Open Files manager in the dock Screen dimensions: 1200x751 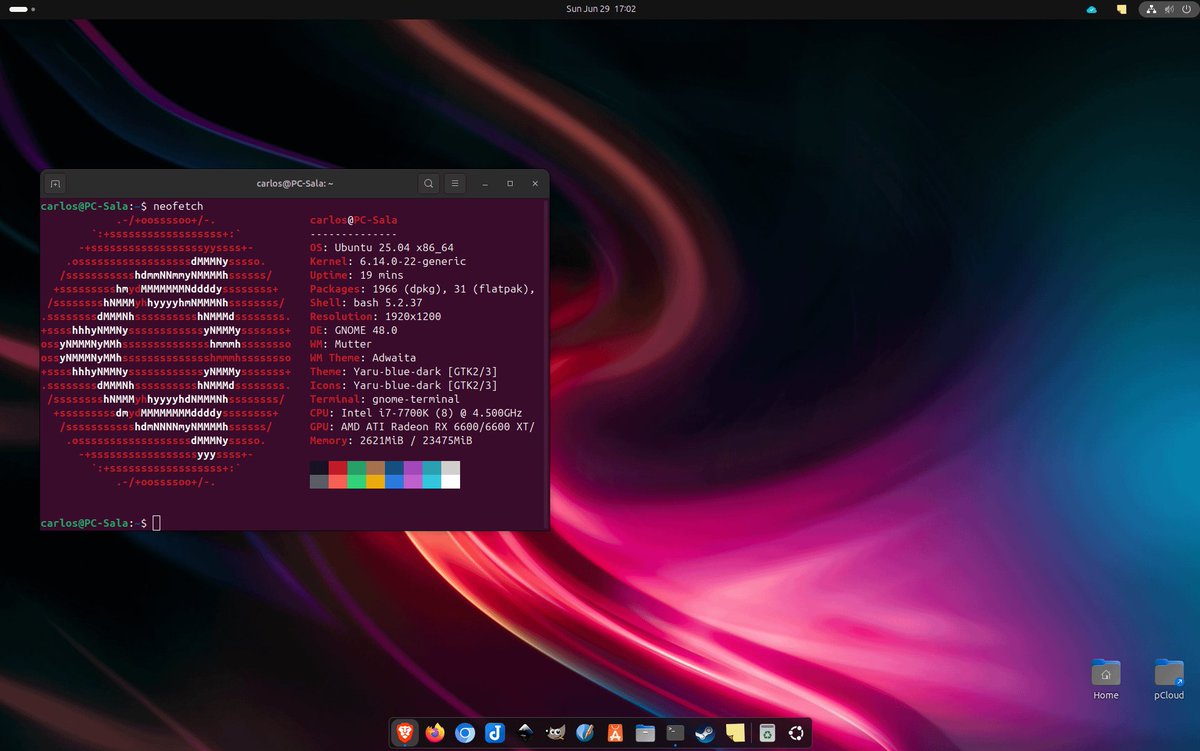646,733
